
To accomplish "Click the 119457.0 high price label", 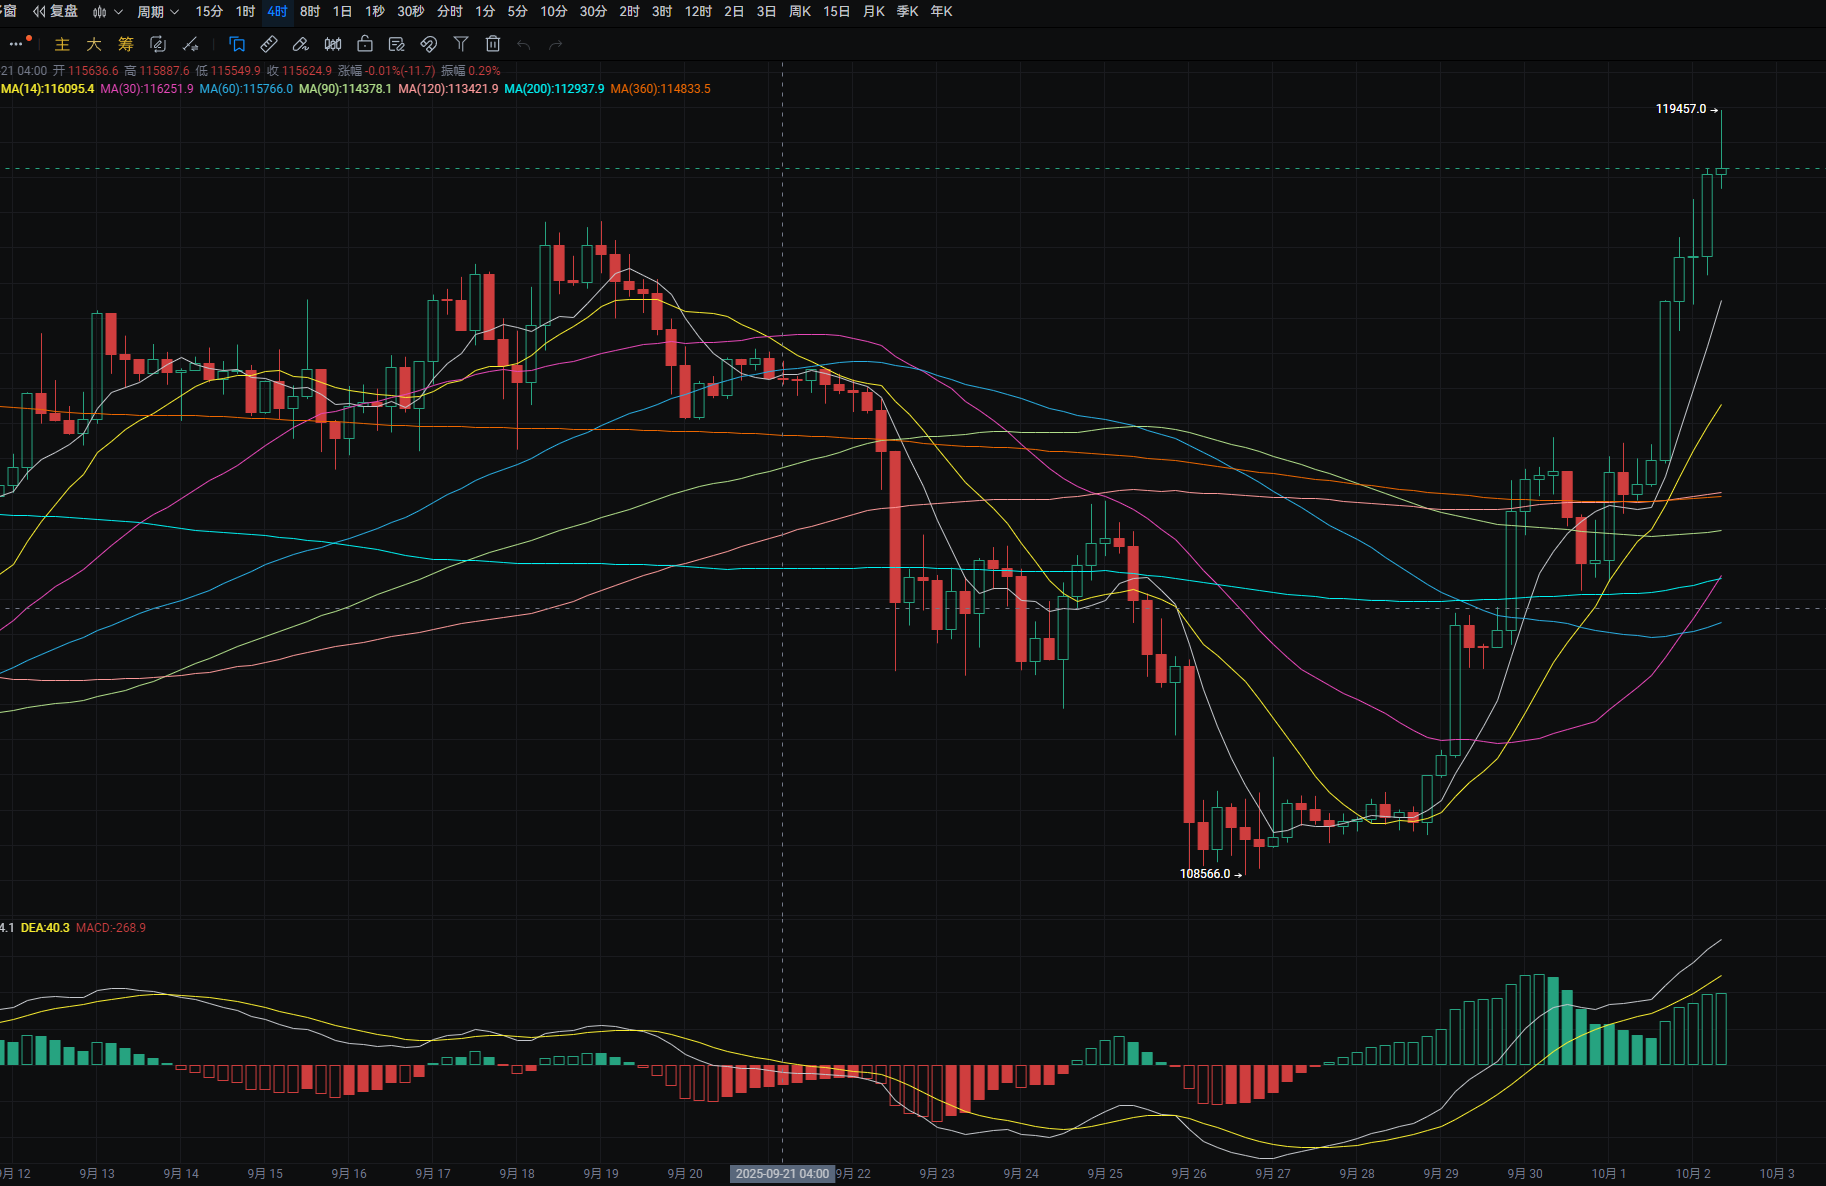I will point(1681,109).
